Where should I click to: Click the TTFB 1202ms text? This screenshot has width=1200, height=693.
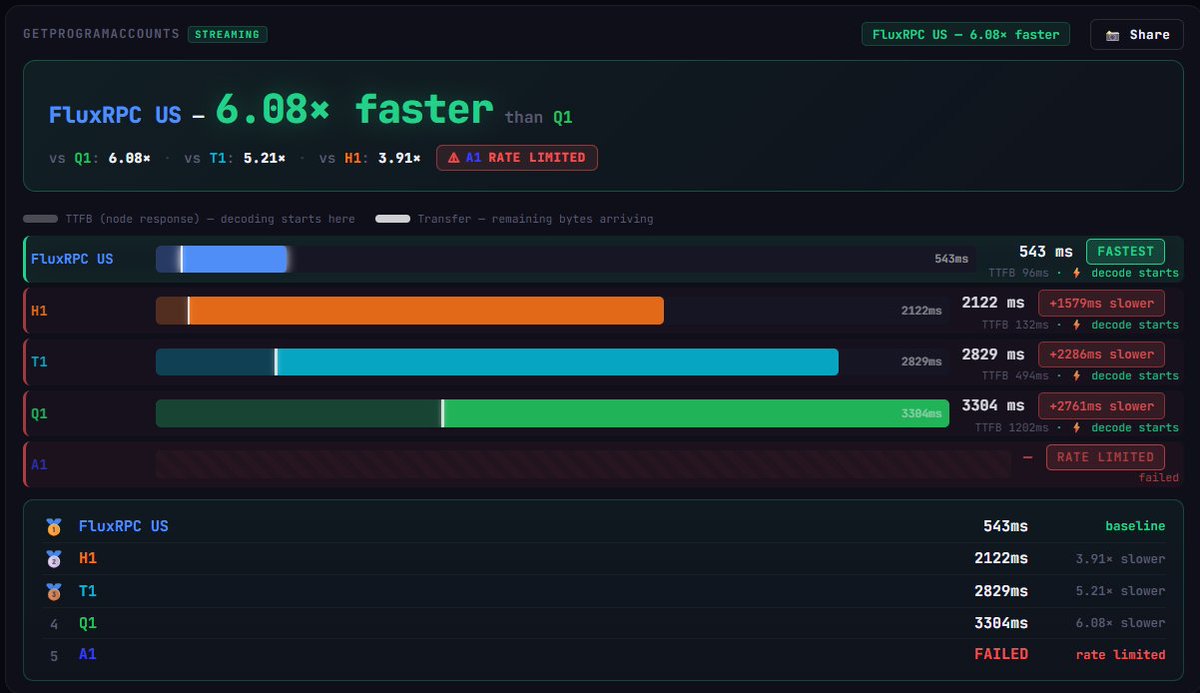[1012, 428]
